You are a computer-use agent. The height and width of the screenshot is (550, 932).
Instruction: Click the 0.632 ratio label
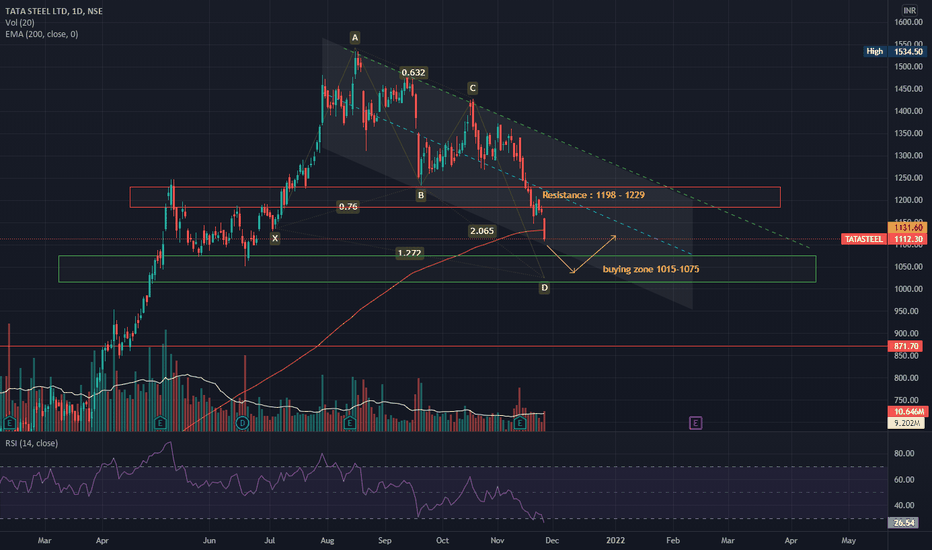click(x=413, y=73)
